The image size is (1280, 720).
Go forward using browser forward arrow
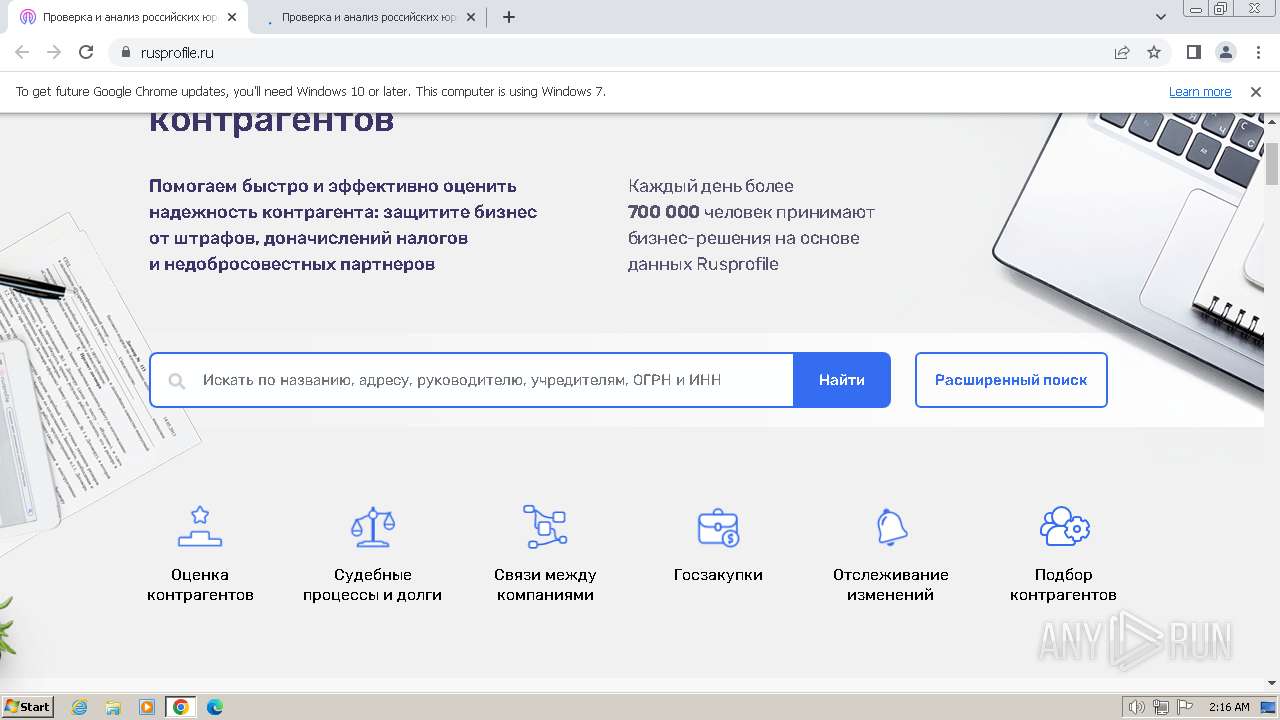pos(54,52)
